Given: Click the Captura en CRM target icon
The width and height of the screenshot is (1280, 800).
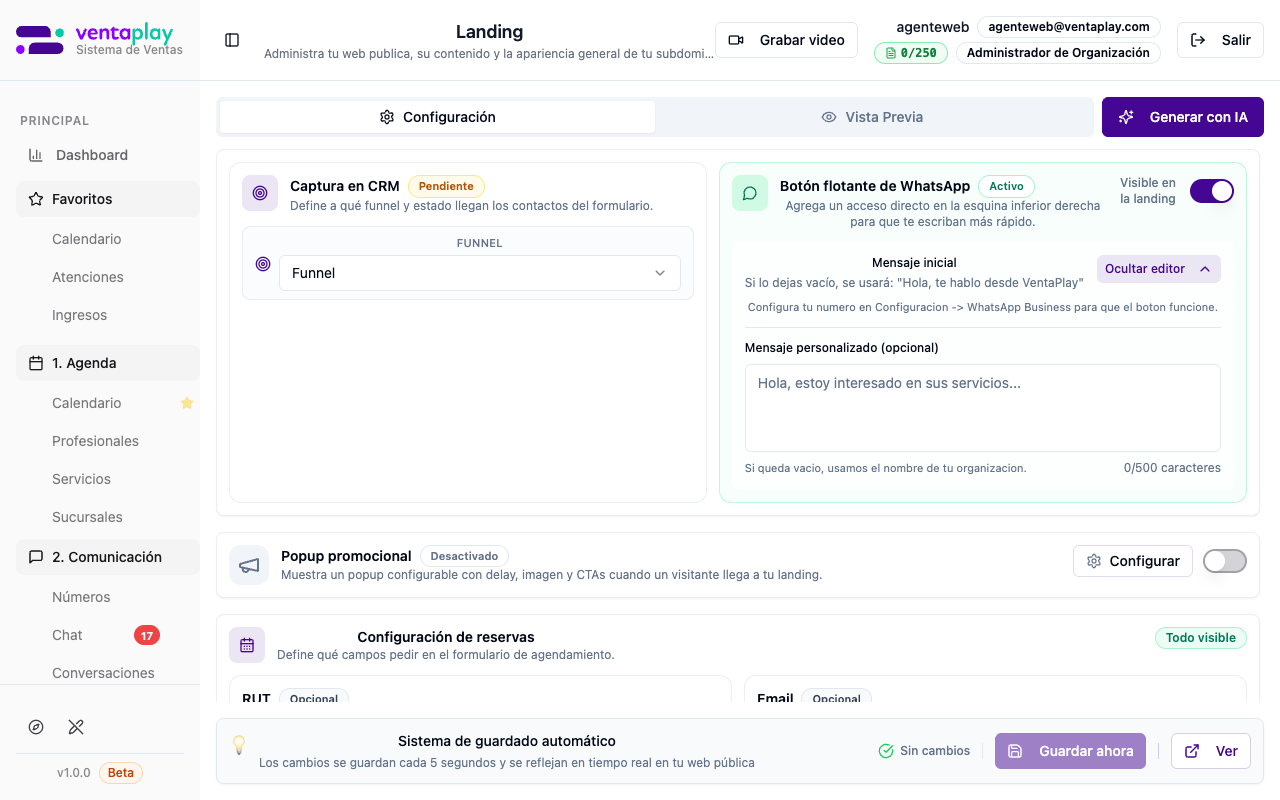Looking at the screenshot, I should tap(260, 193).
